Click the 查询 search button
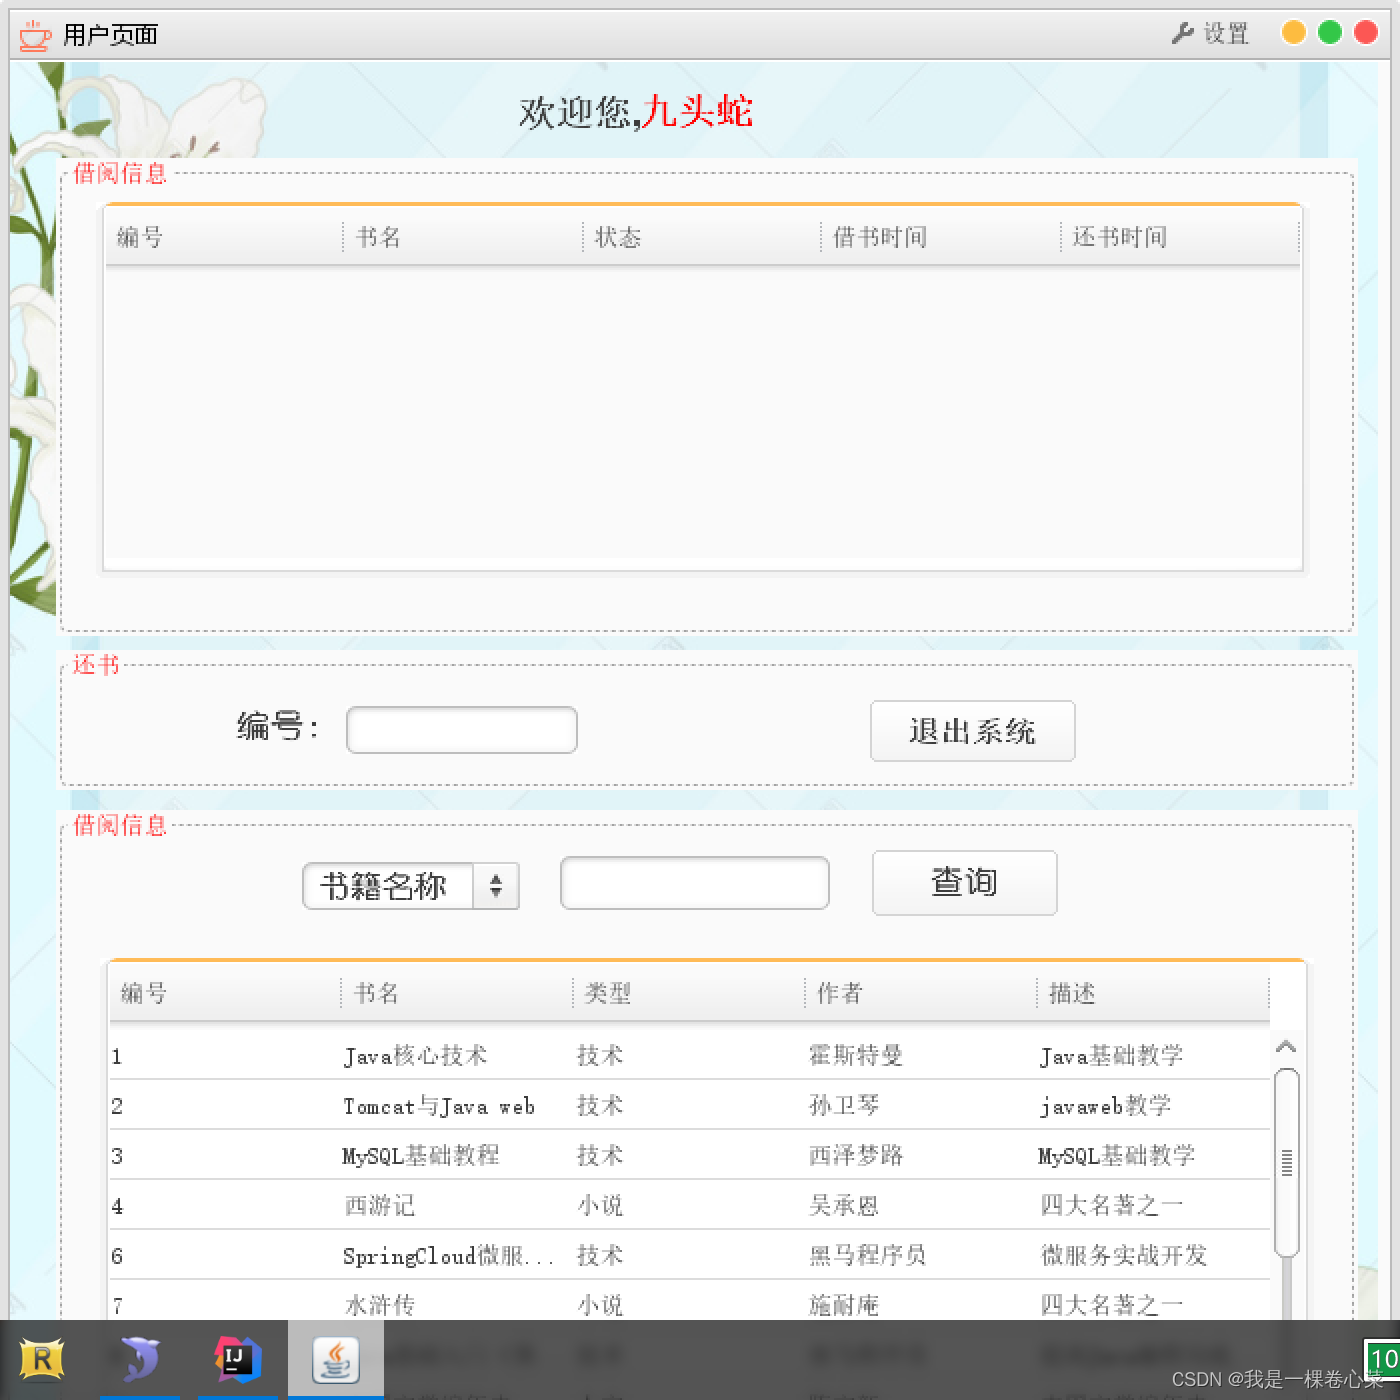This screenshot has height=1400, width=1400. (x=964, y=883)
